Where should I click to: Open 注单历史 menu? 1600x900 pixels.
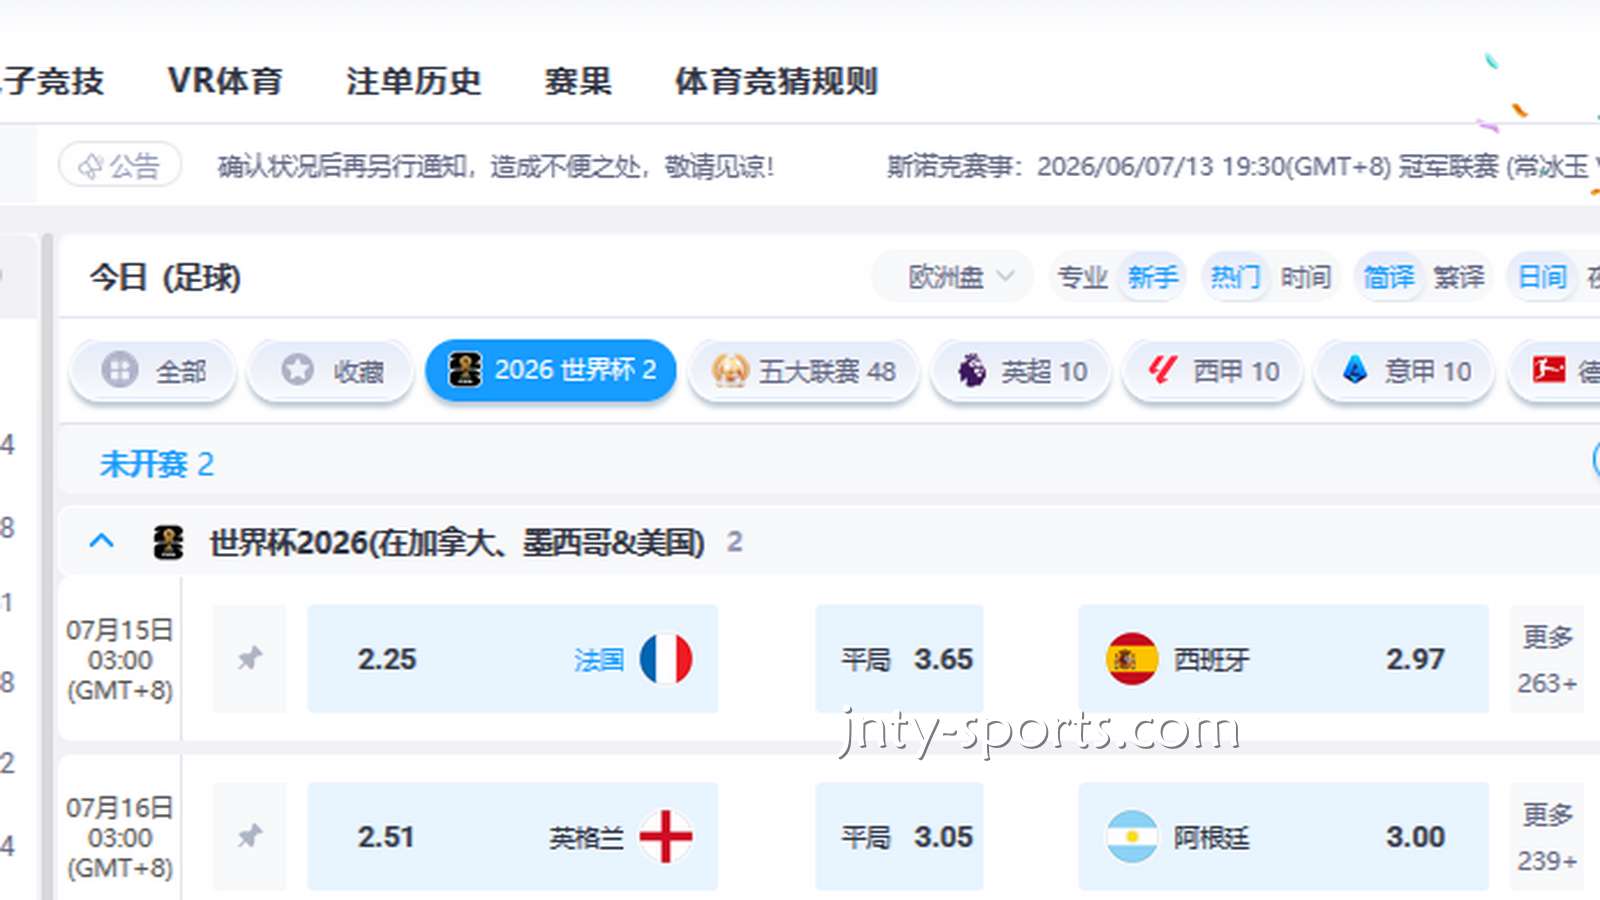(x=414, y=81)
